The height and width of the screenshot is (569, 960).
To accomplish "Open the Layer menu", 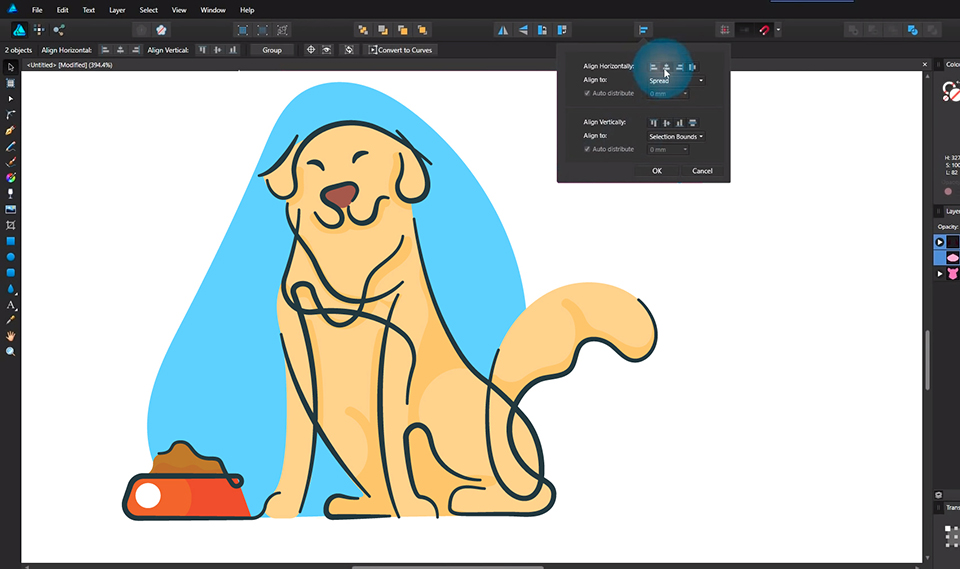I will pyautogui.click(x=117, y=10).
